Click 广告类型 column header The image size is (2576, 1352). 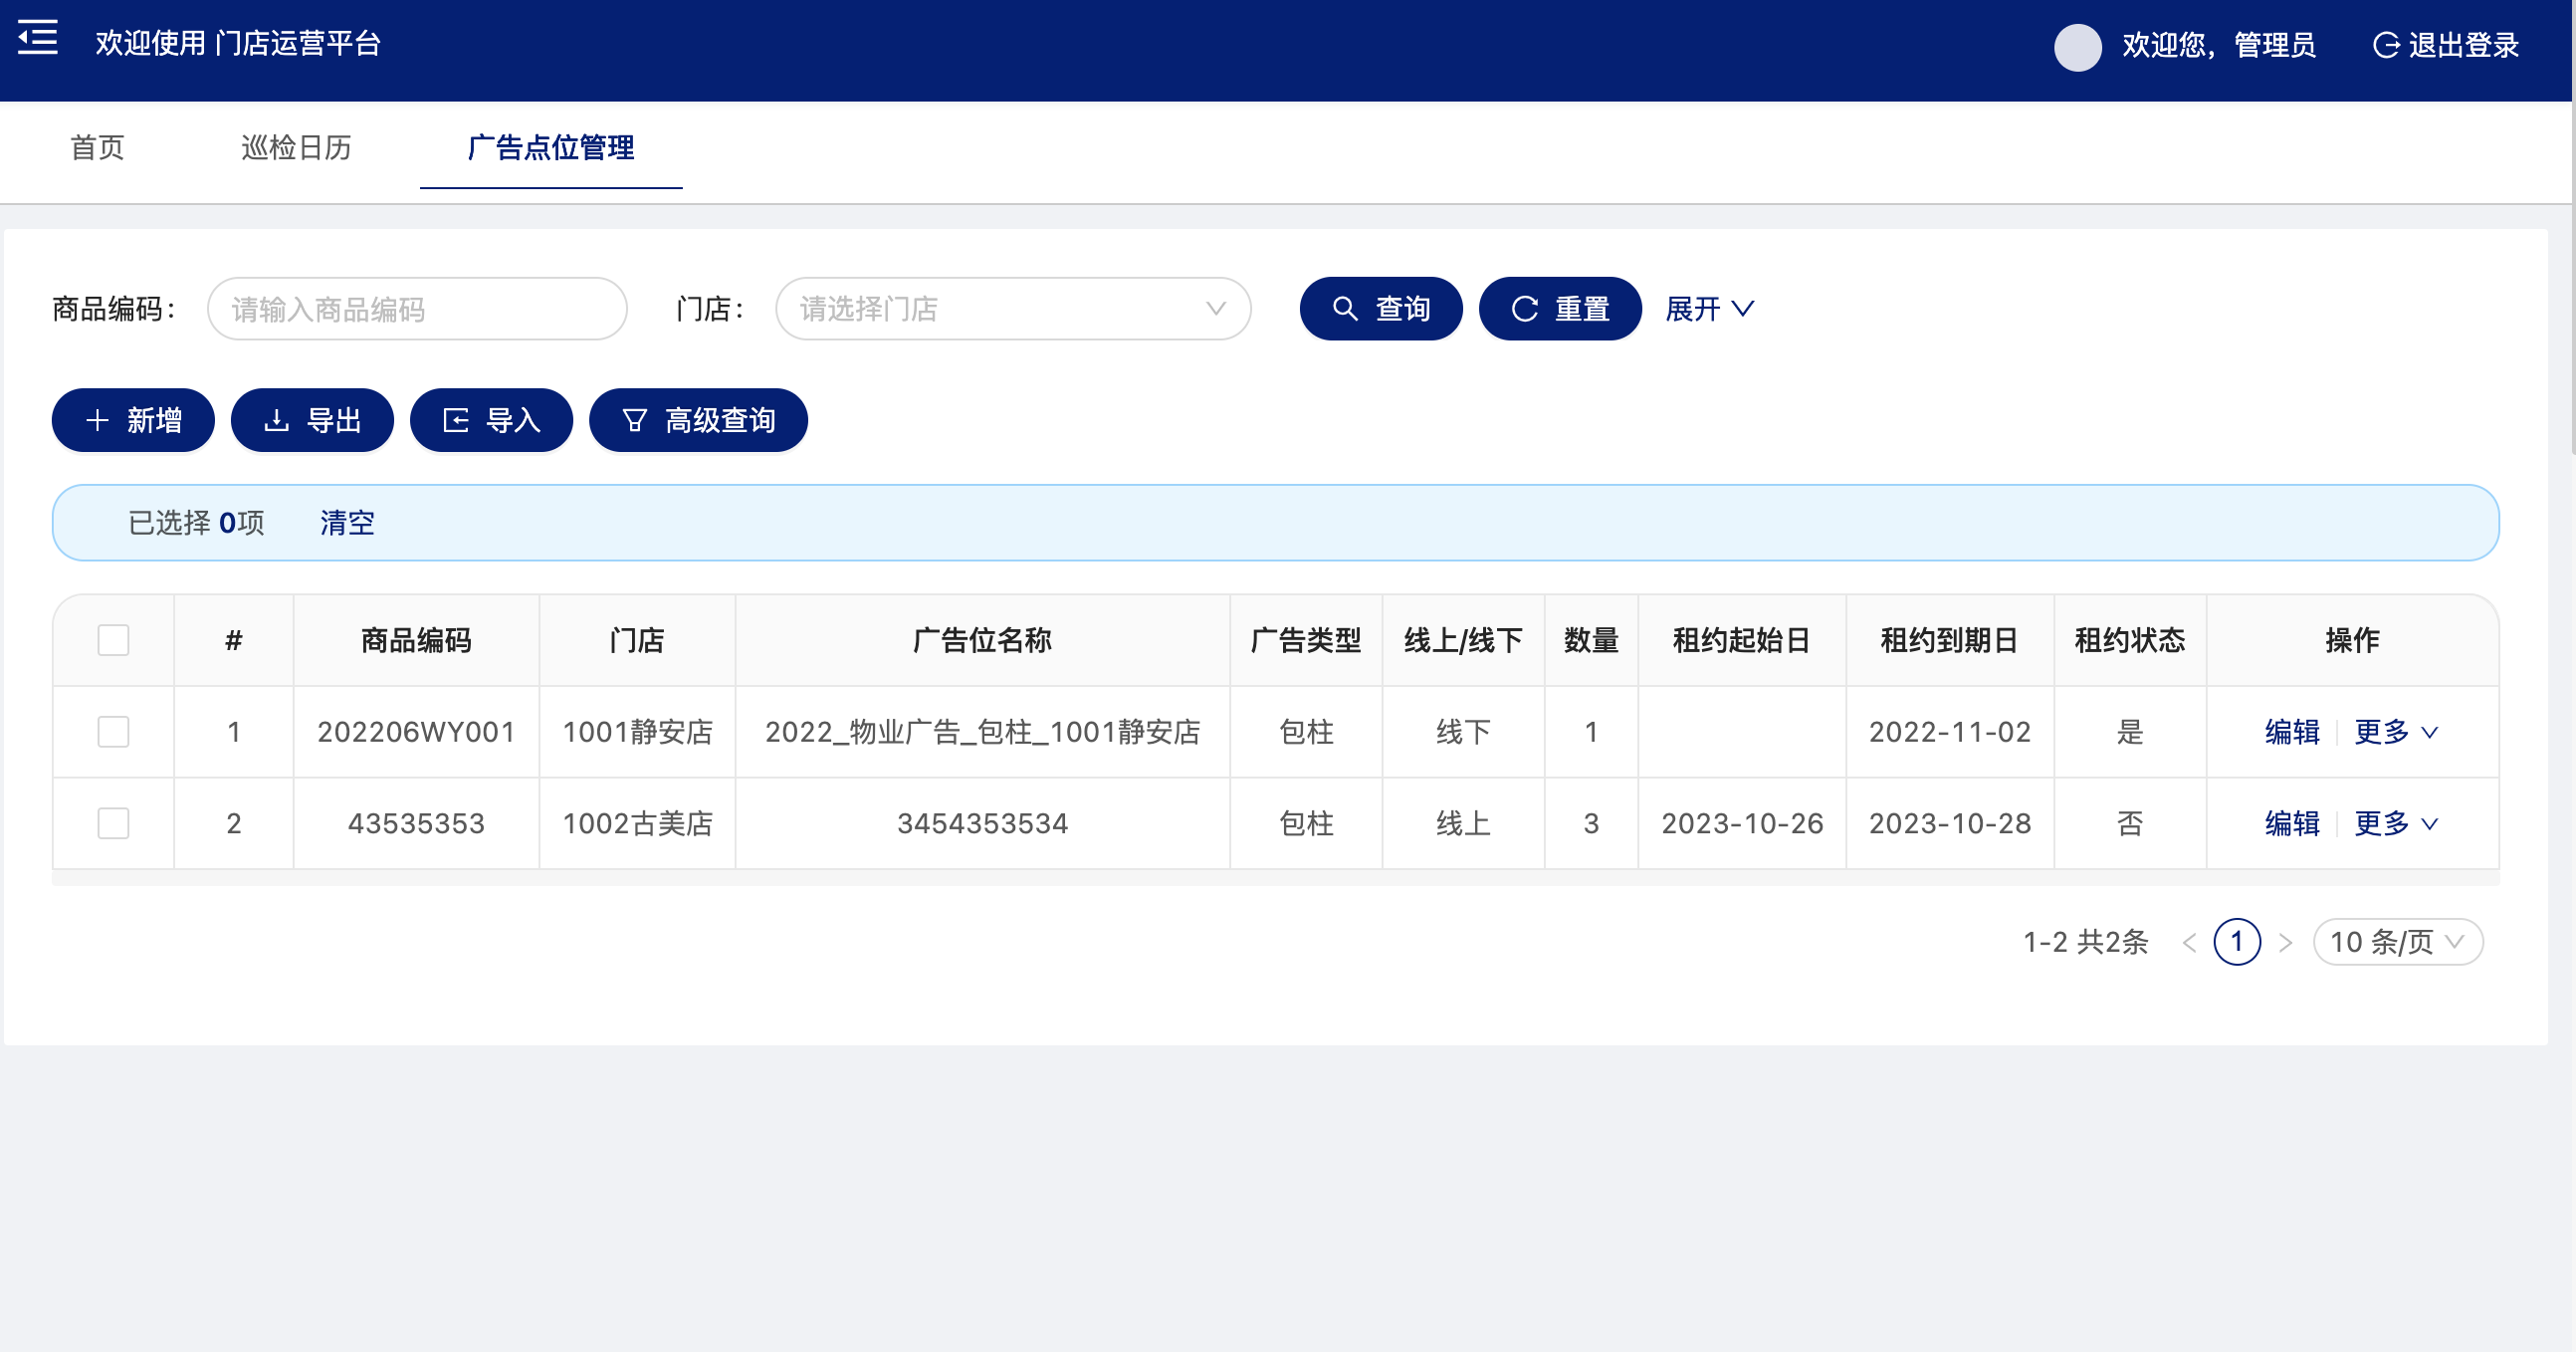pyautogui.click(x=1306, y=640)
